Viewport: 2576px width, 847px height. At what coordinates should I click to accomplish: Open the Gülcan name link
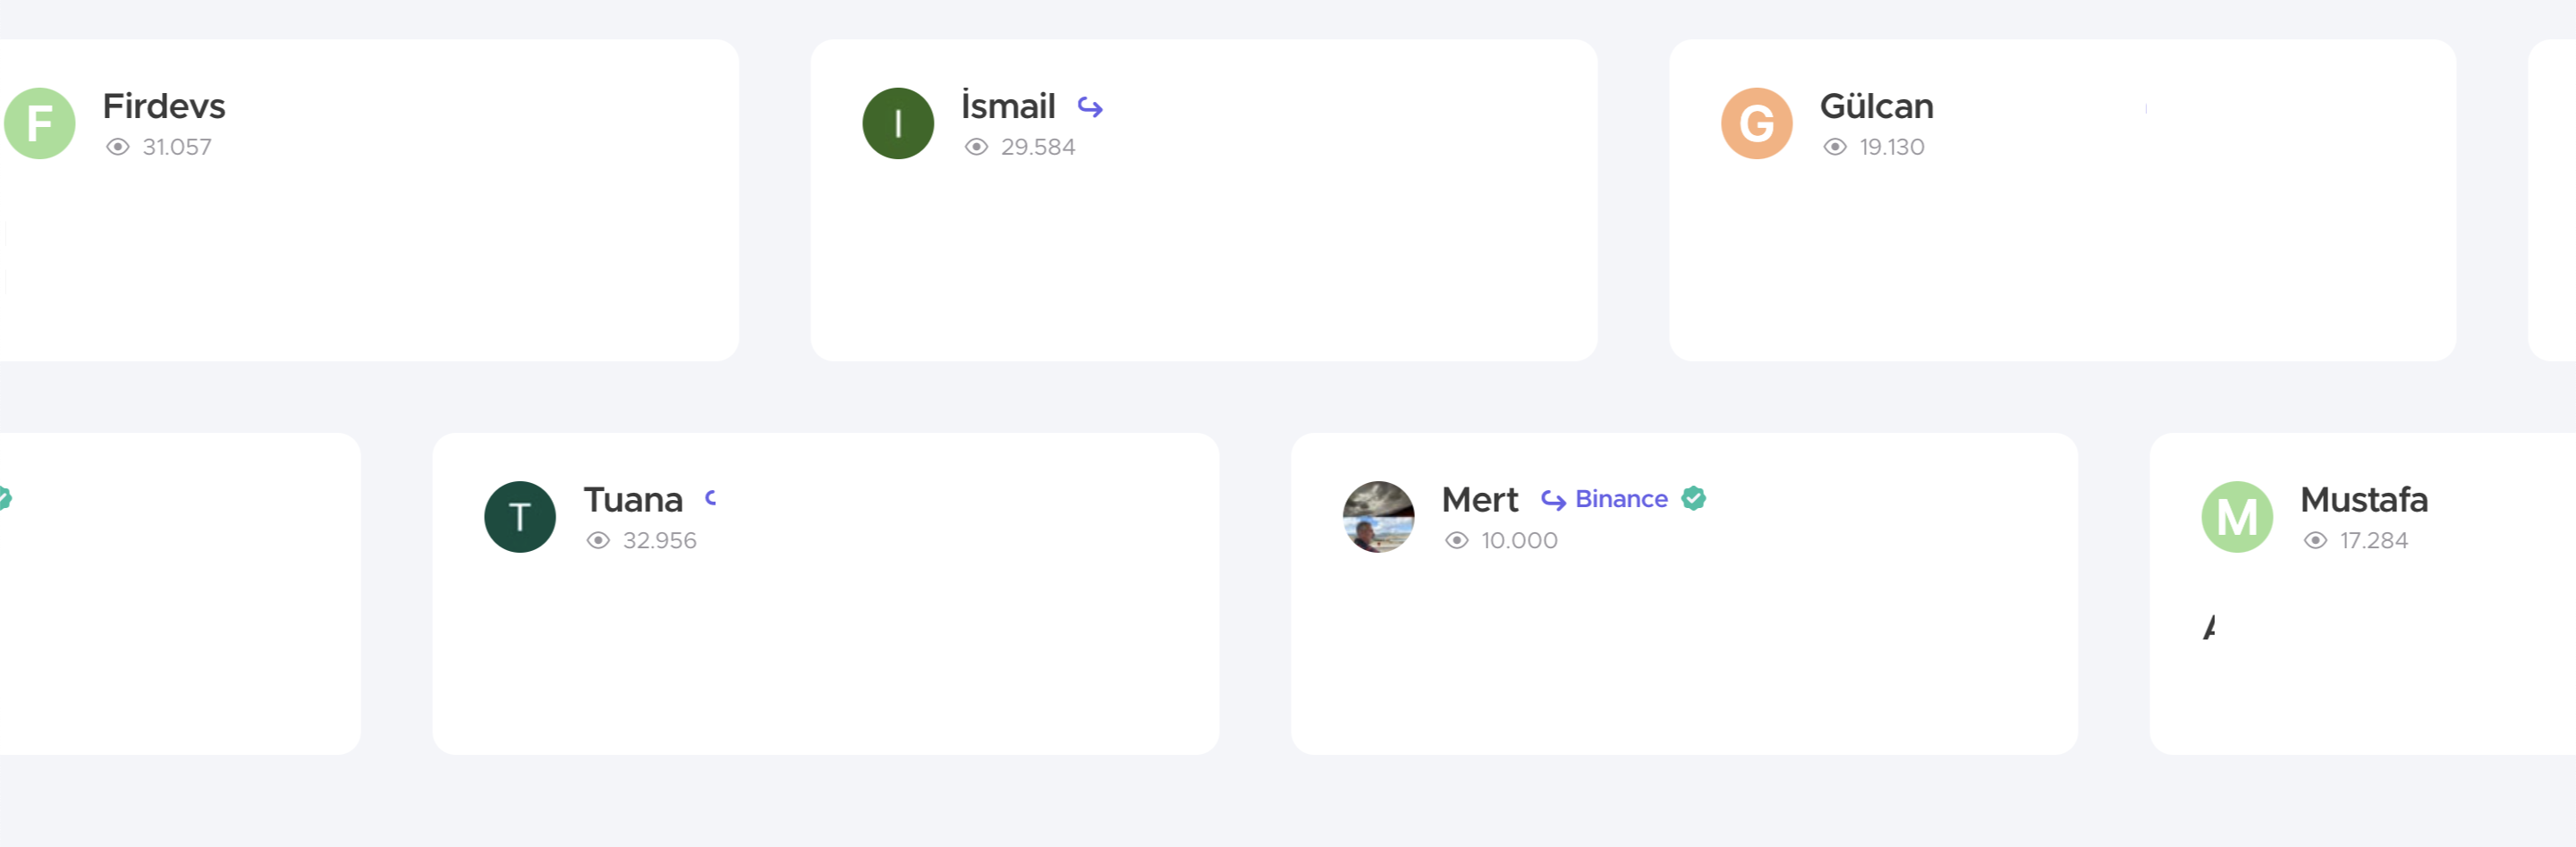pos(1876,106)
